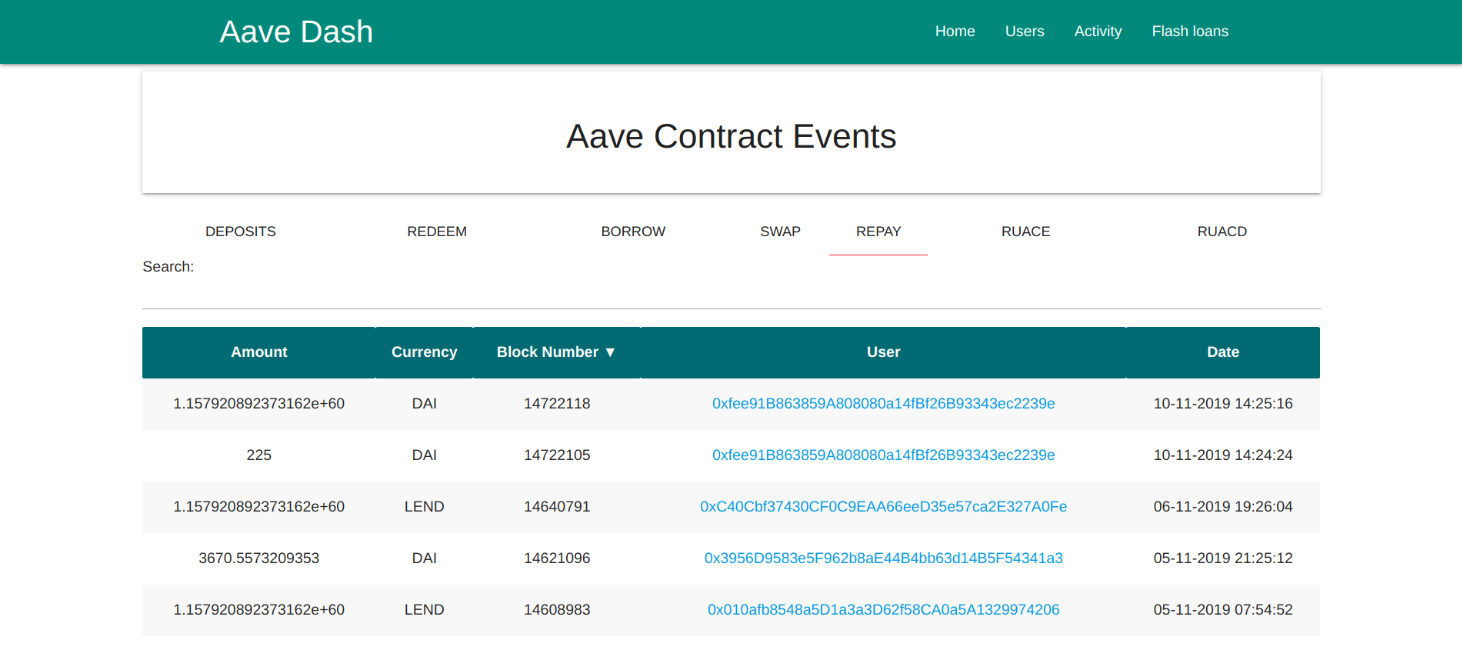The width and height of the screenshot is (1462, 654).
Task: Click LEND currency in block 14608983 row
Action: 424,610
